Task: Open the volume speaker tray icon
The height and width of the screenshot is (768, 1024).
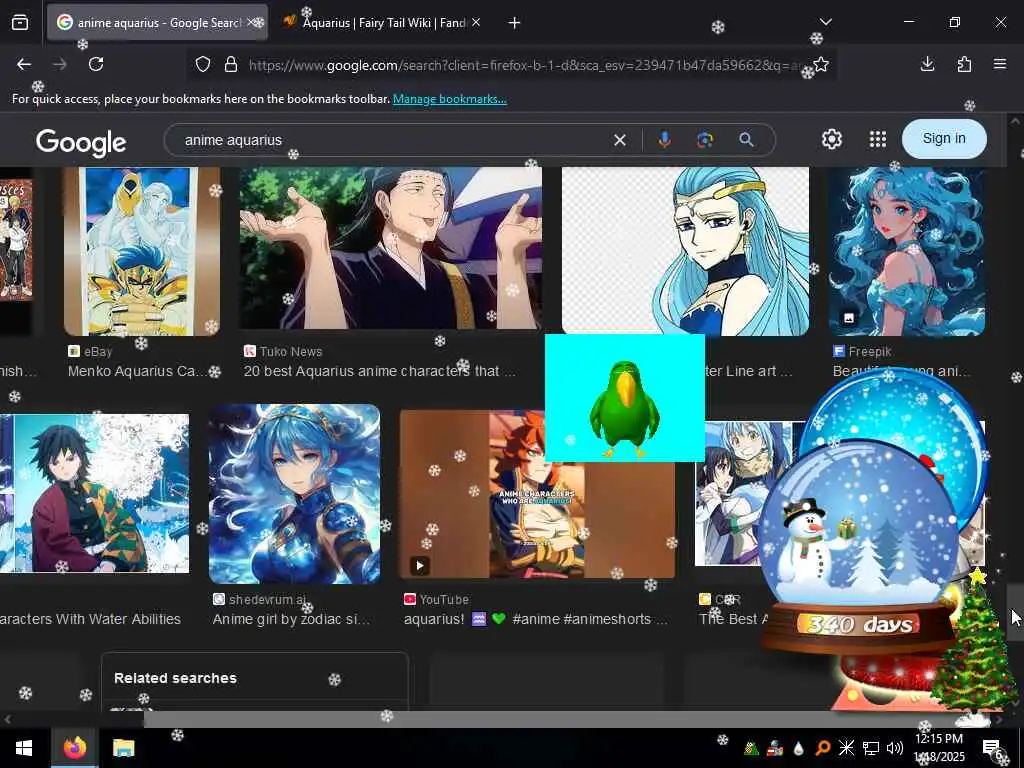Action: [x=895, y=748]
